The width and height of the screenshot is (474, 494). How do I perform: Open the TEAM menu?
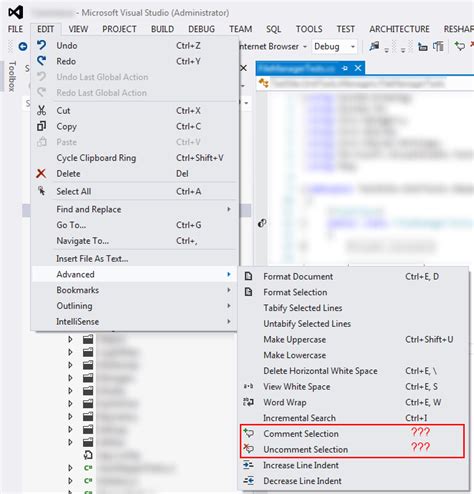[240, 29]
